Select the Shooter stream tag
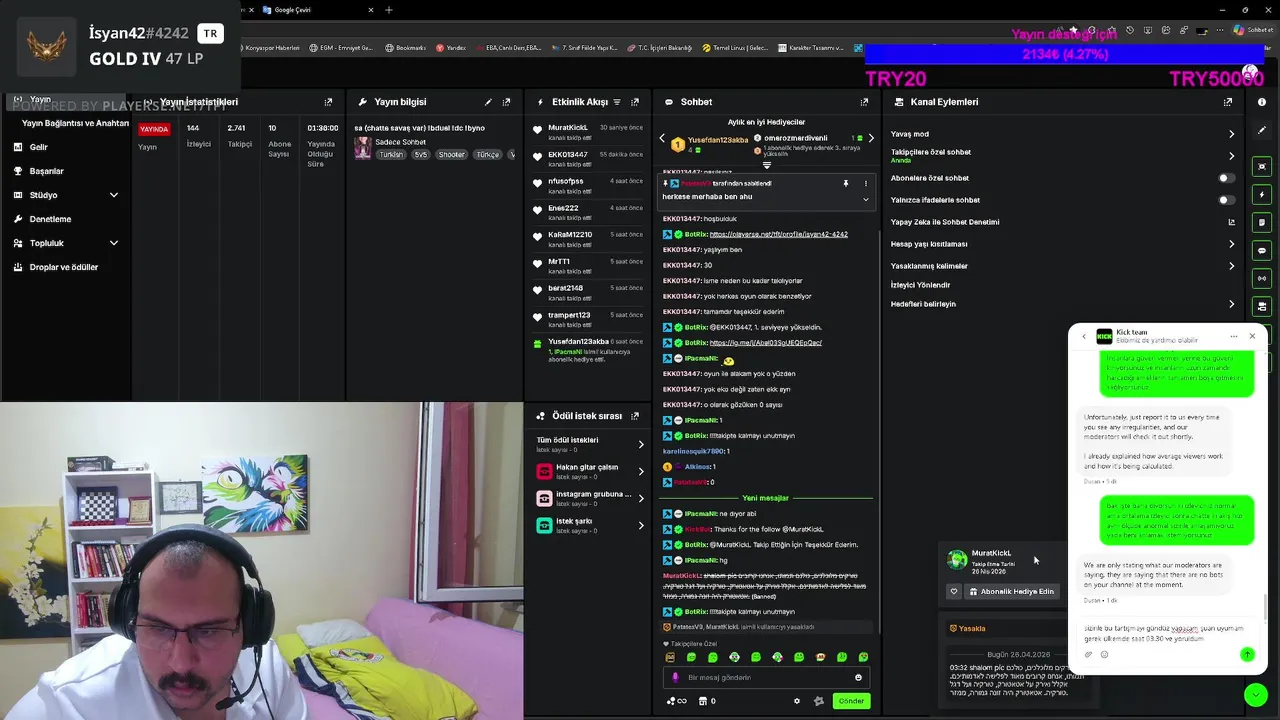 click(x=452, y=155)
